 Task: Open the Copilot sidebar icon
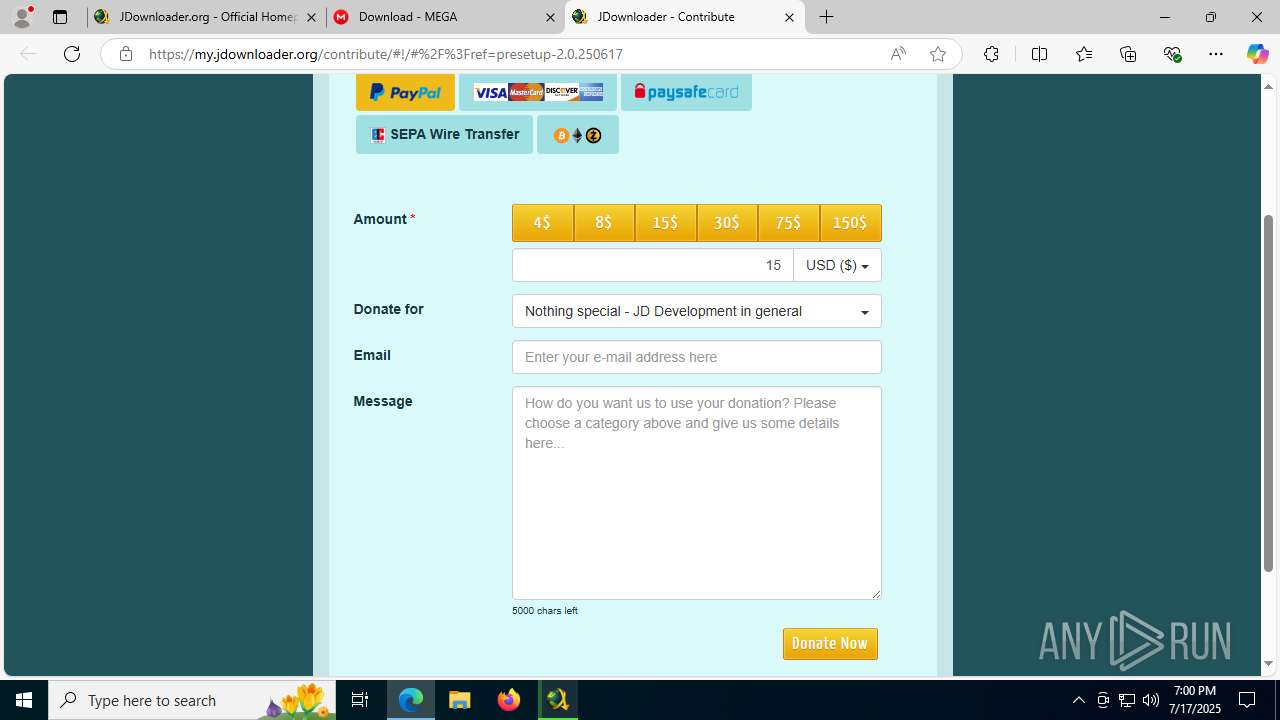click(x=1257, y=54)
